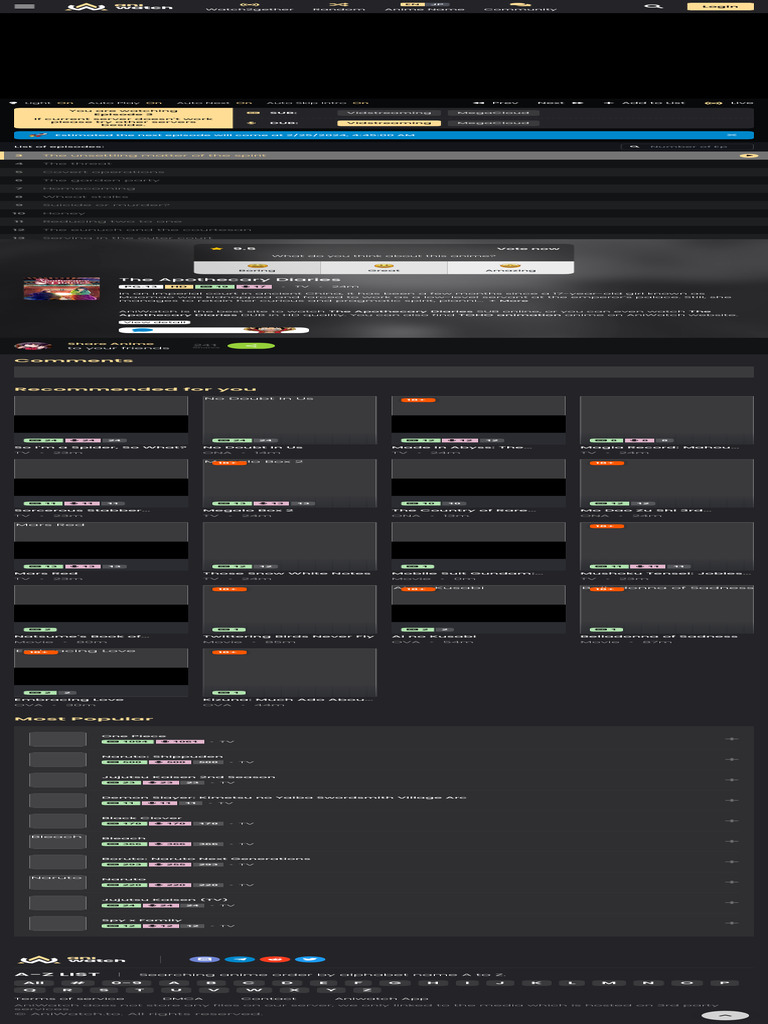Open the hamburger sidebar menu
Image resolution: width=768 pixels, height=1024 pixels.
(24, 7)
